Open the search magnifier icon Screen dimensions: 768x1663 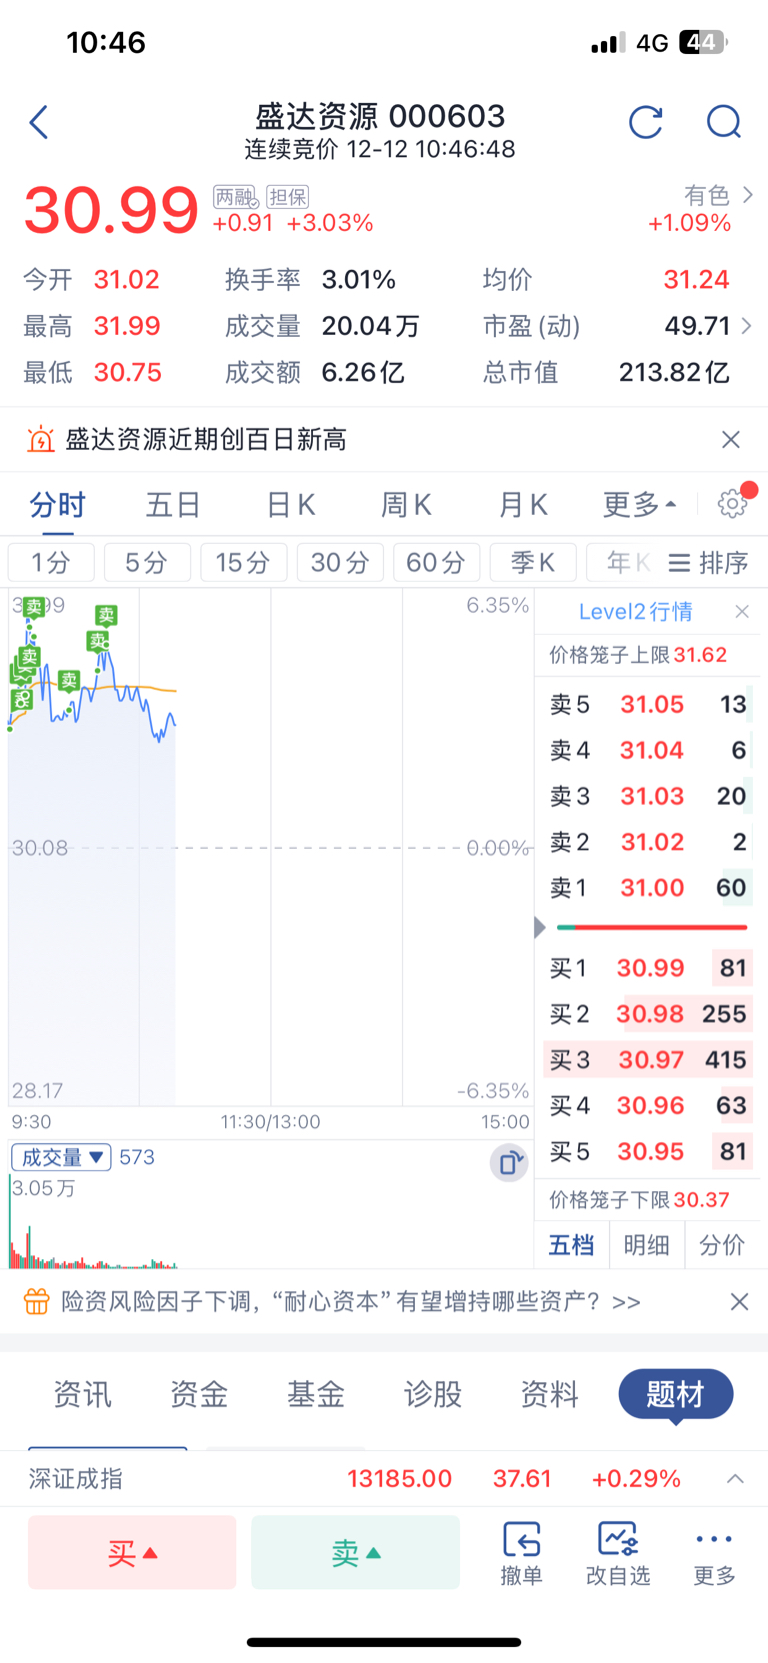click(723, 122)
